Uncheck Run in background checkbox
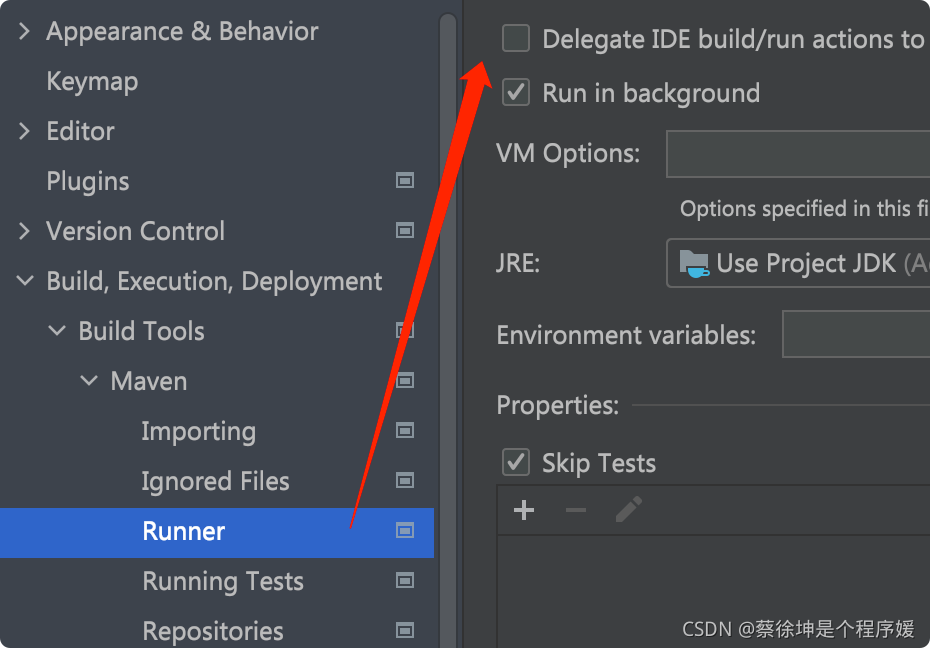This screenshot has height=648, width=930. tap(515, 92)
